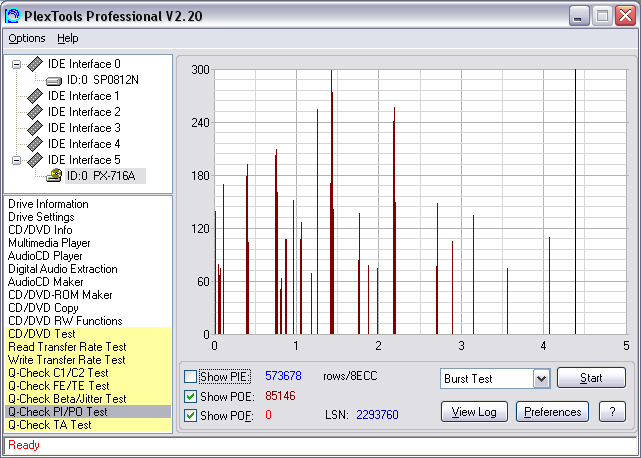Select Read Transfer Rate Test
This screenshot has width=641, height=458.
(88, 347)
